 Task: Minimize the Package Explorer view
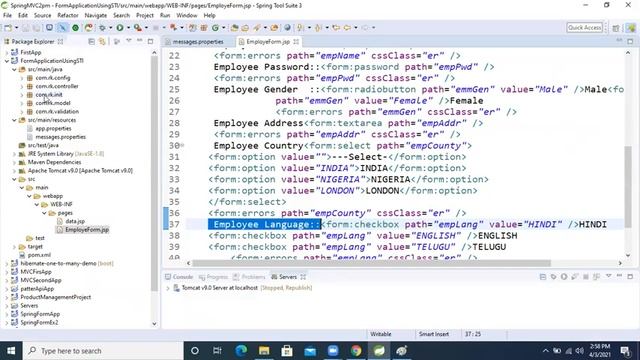[x=140, y=41]
